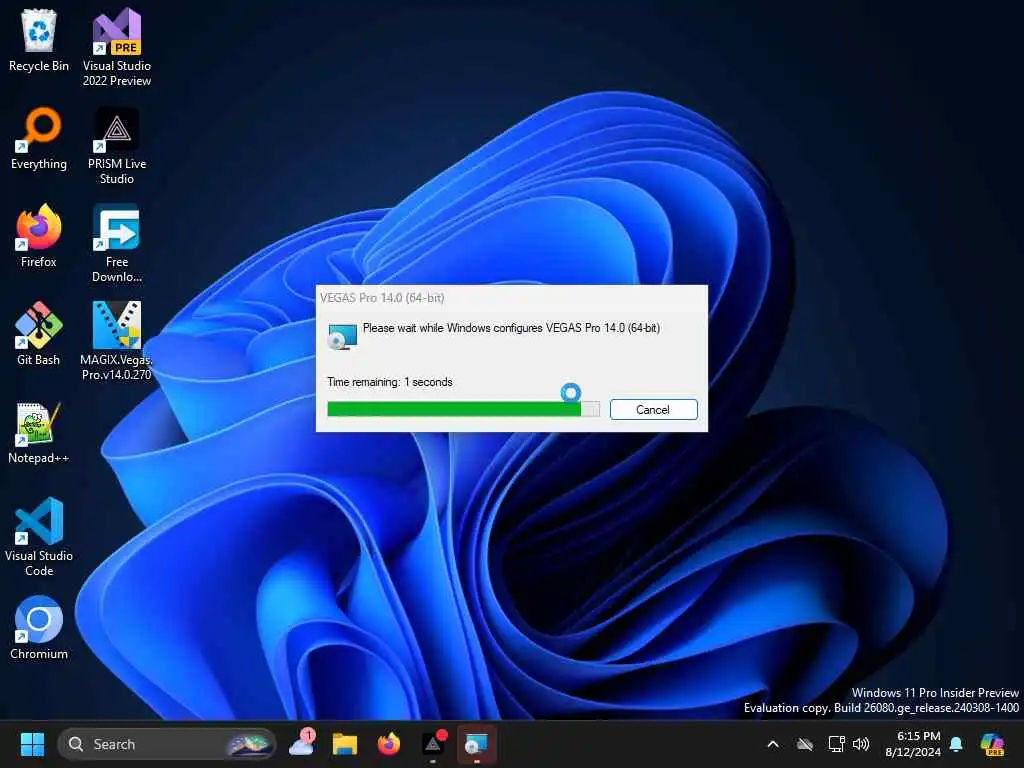Show hidden system tray icons

[773, 744]
